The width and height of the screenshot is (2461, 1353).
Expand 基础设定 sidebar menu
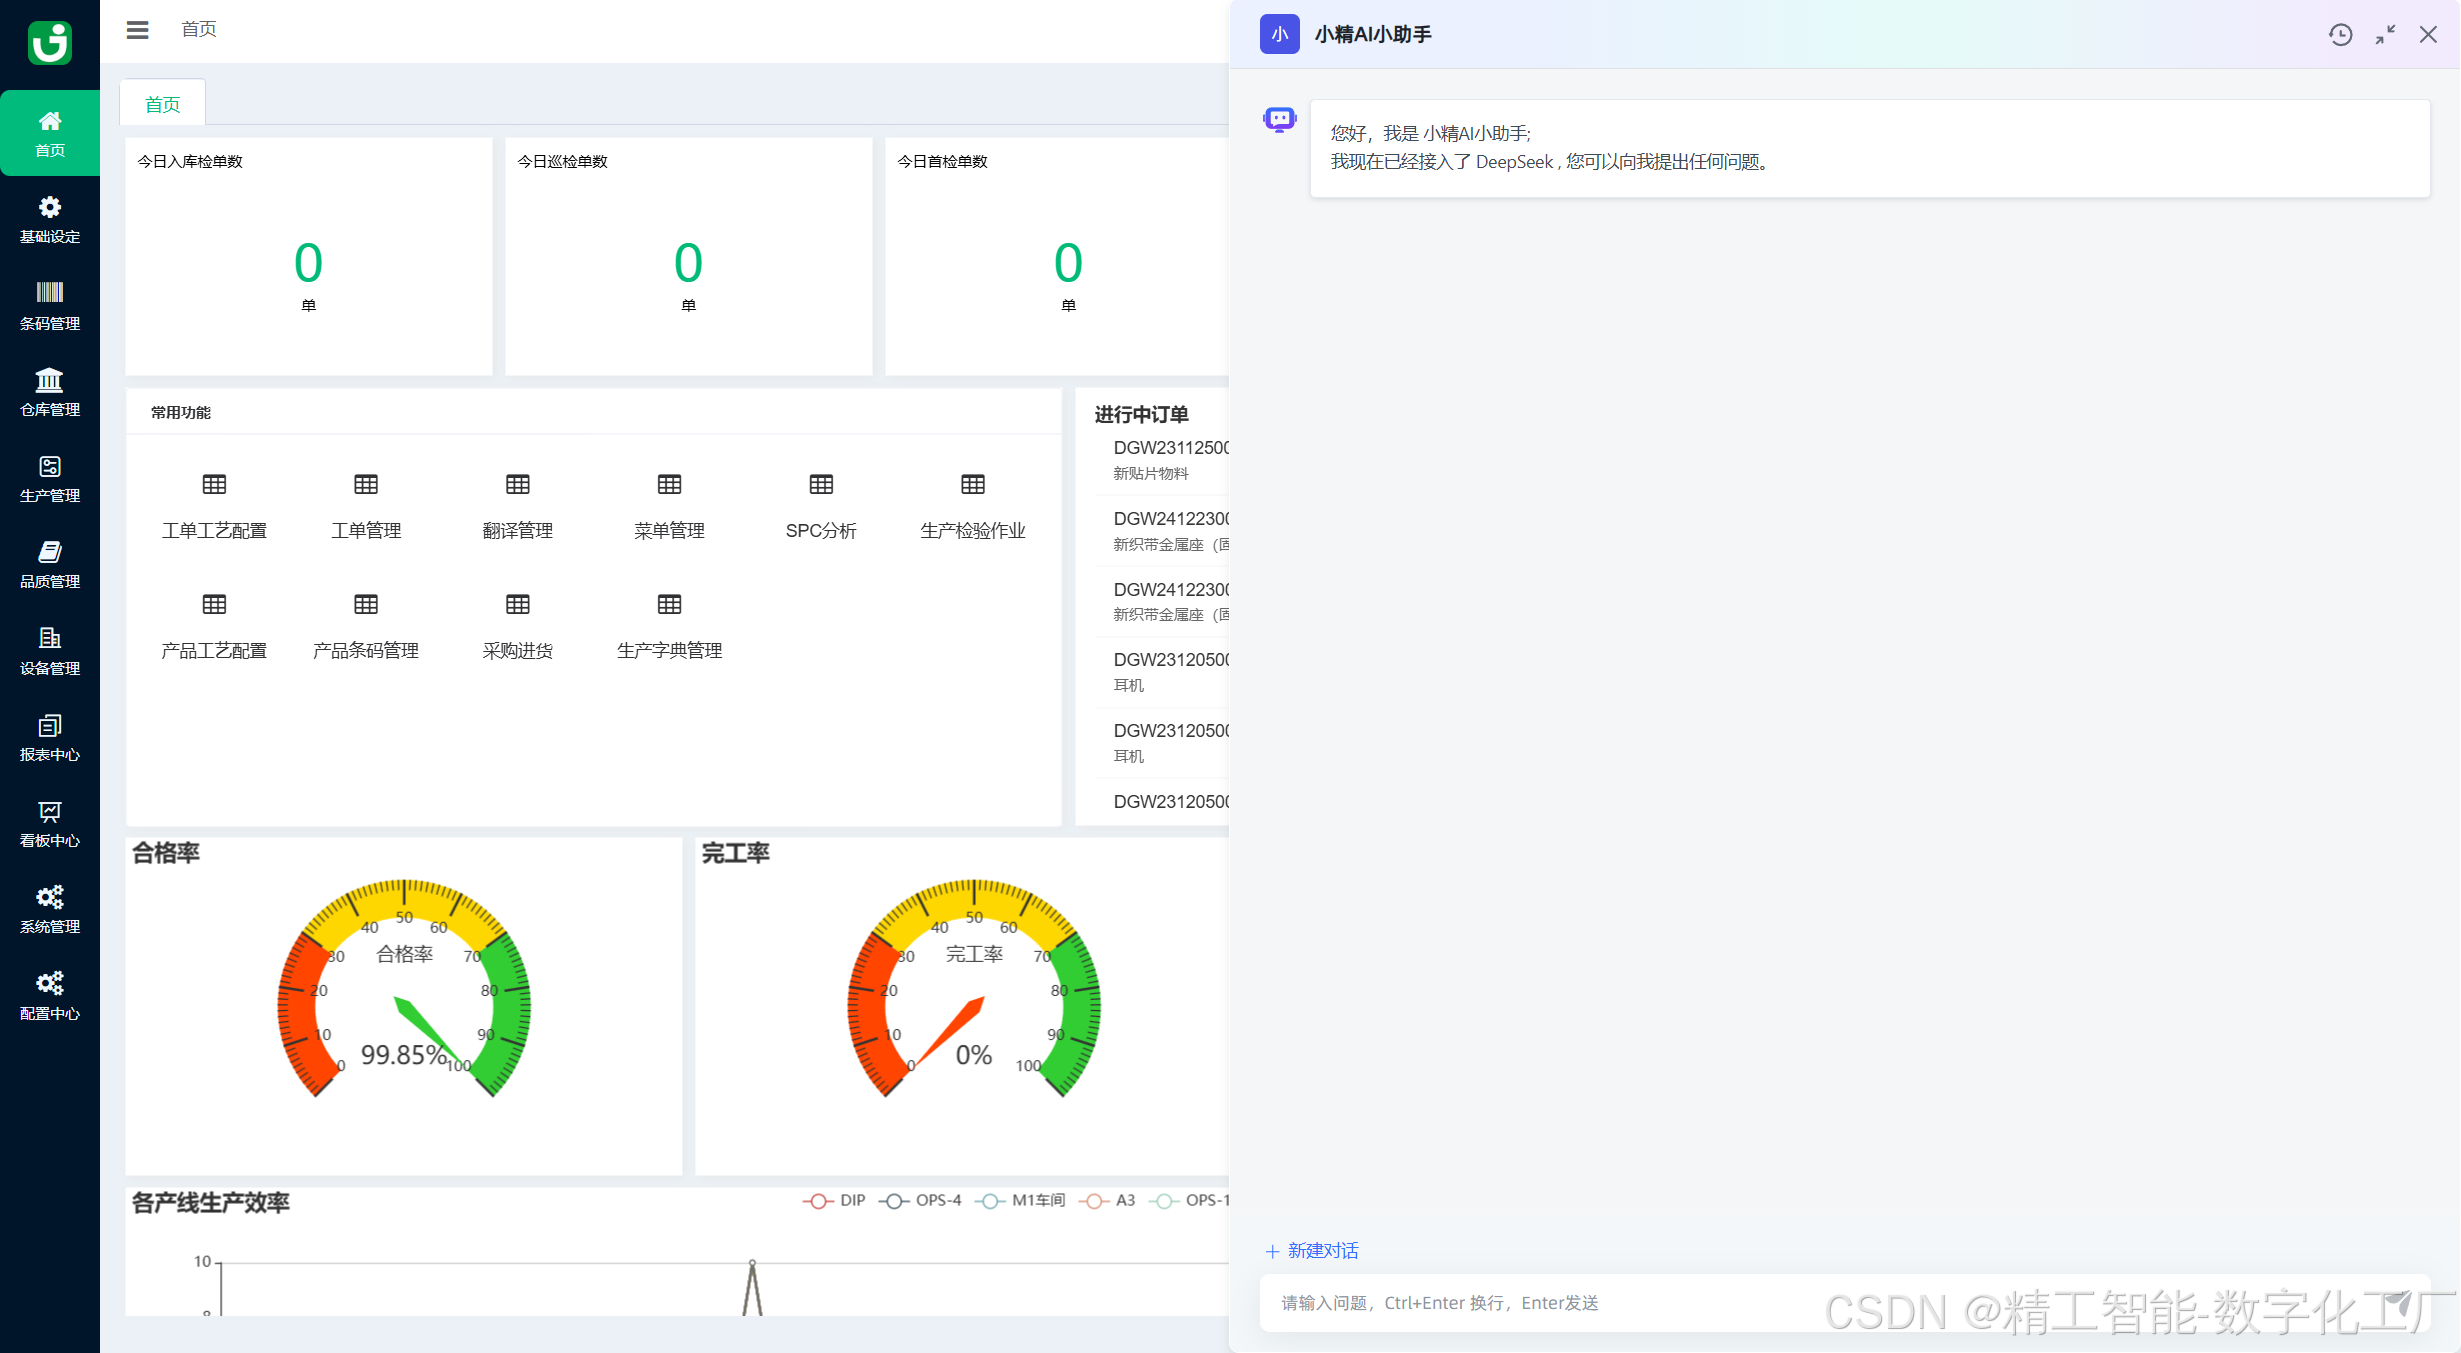point(50,219)
